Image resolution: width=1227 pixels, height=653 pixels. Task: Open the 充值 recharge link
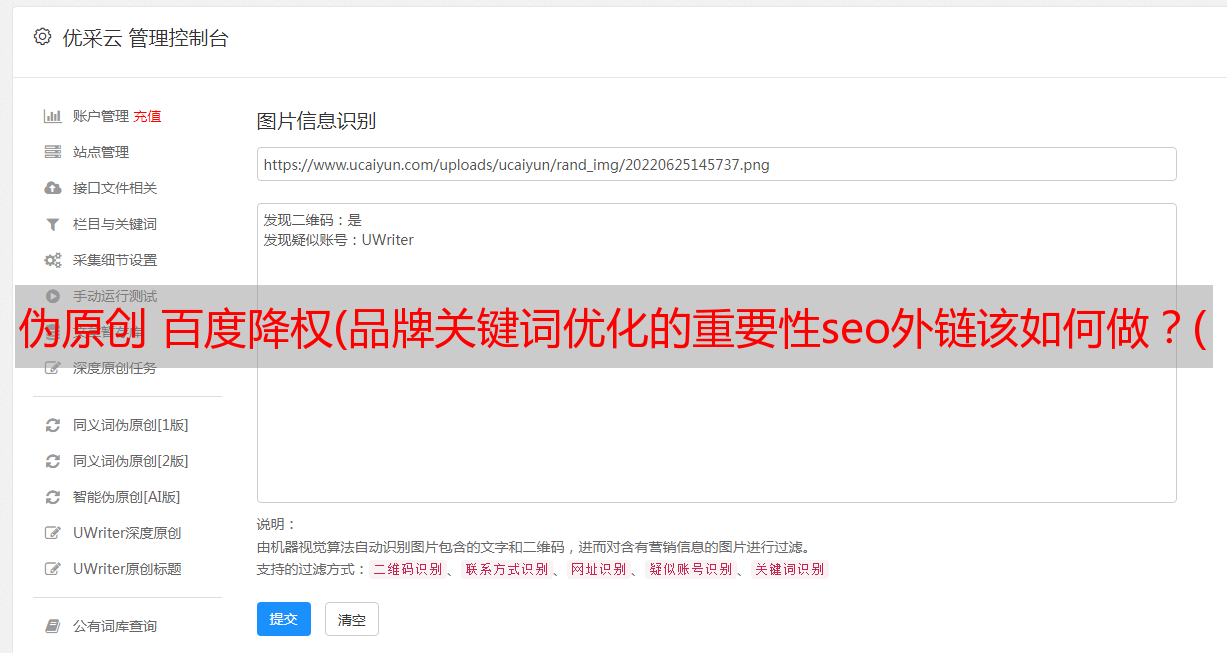point(147,116)
